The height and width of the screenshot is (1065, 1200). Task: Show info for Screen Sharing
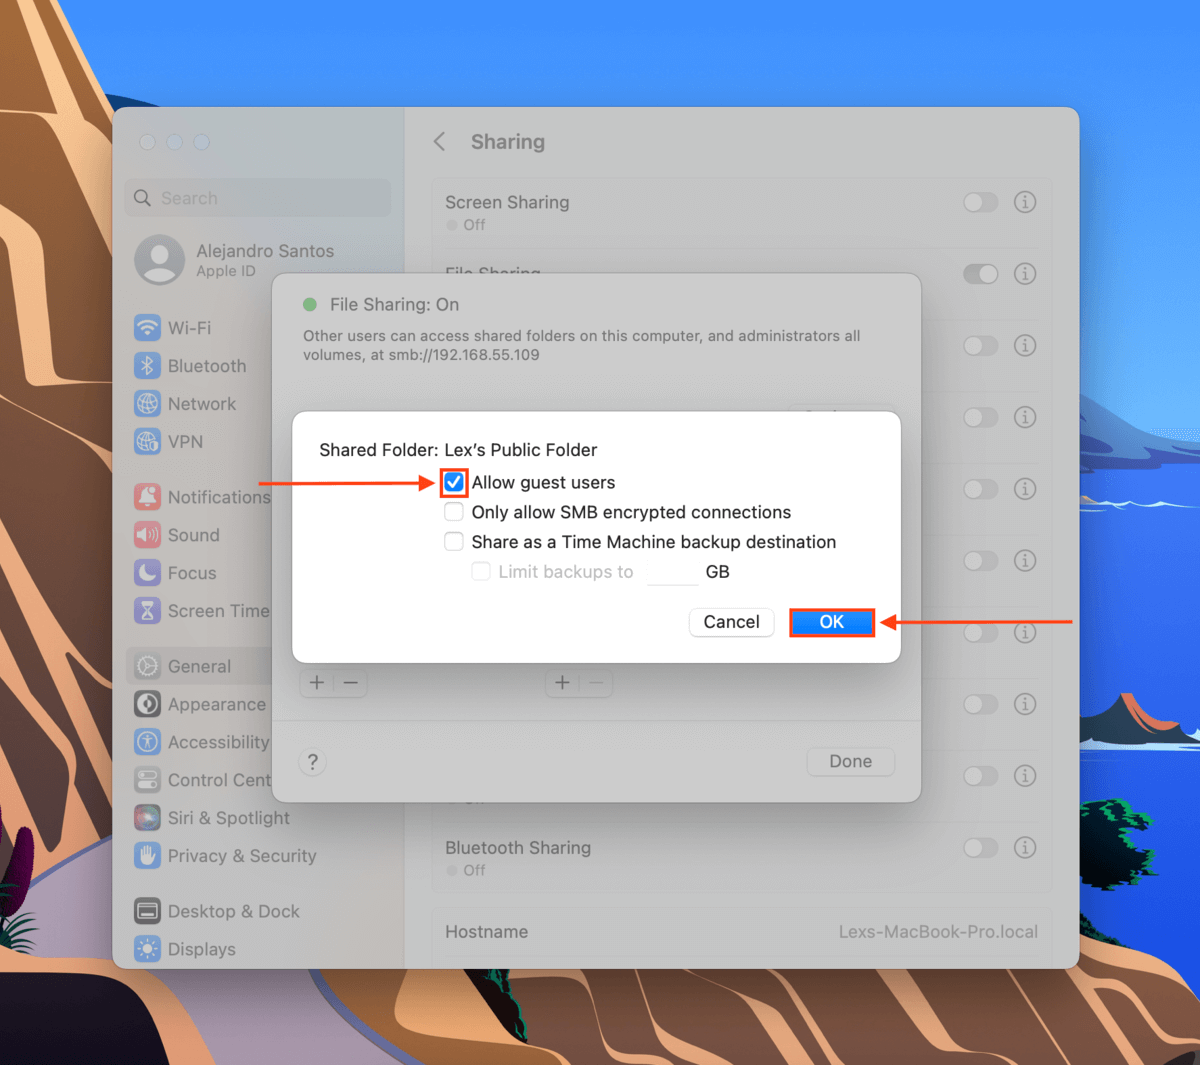click(1025, 202)
